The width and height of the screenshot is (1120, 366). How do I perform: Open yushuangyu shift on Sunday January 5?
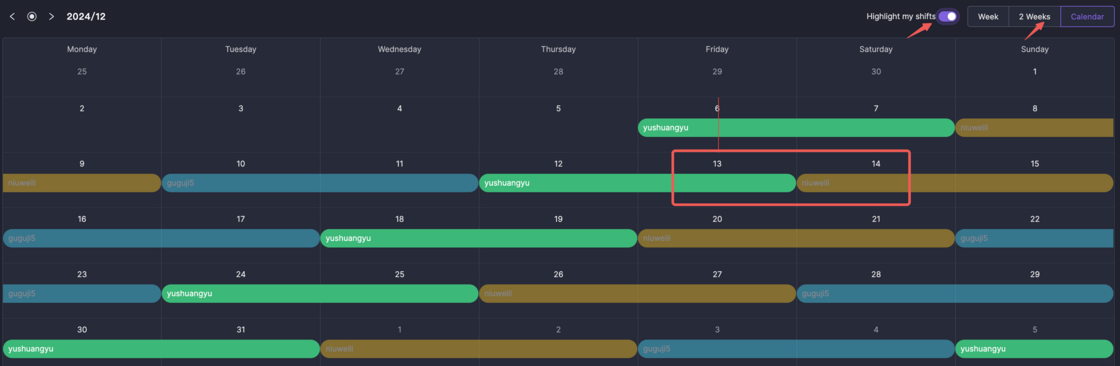point(1034,349)
